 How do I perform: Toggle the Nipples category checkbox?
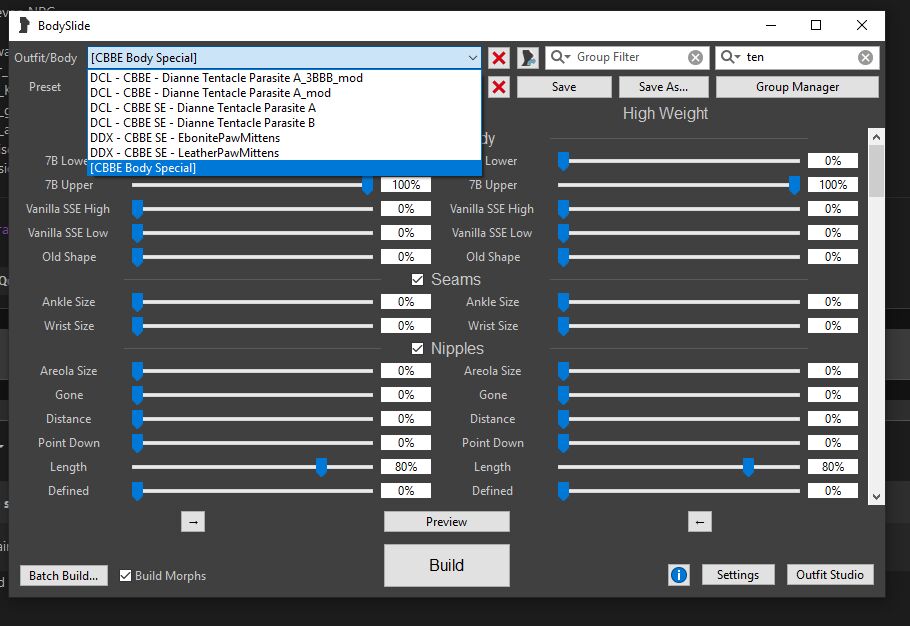click(417, 348)
